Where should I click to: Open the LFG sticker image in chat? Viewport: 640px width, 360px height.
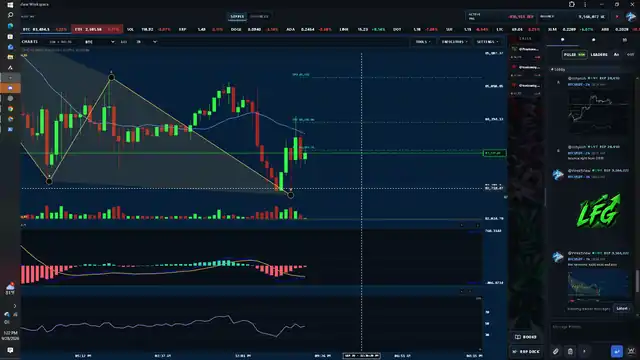[x=598, y=211]
